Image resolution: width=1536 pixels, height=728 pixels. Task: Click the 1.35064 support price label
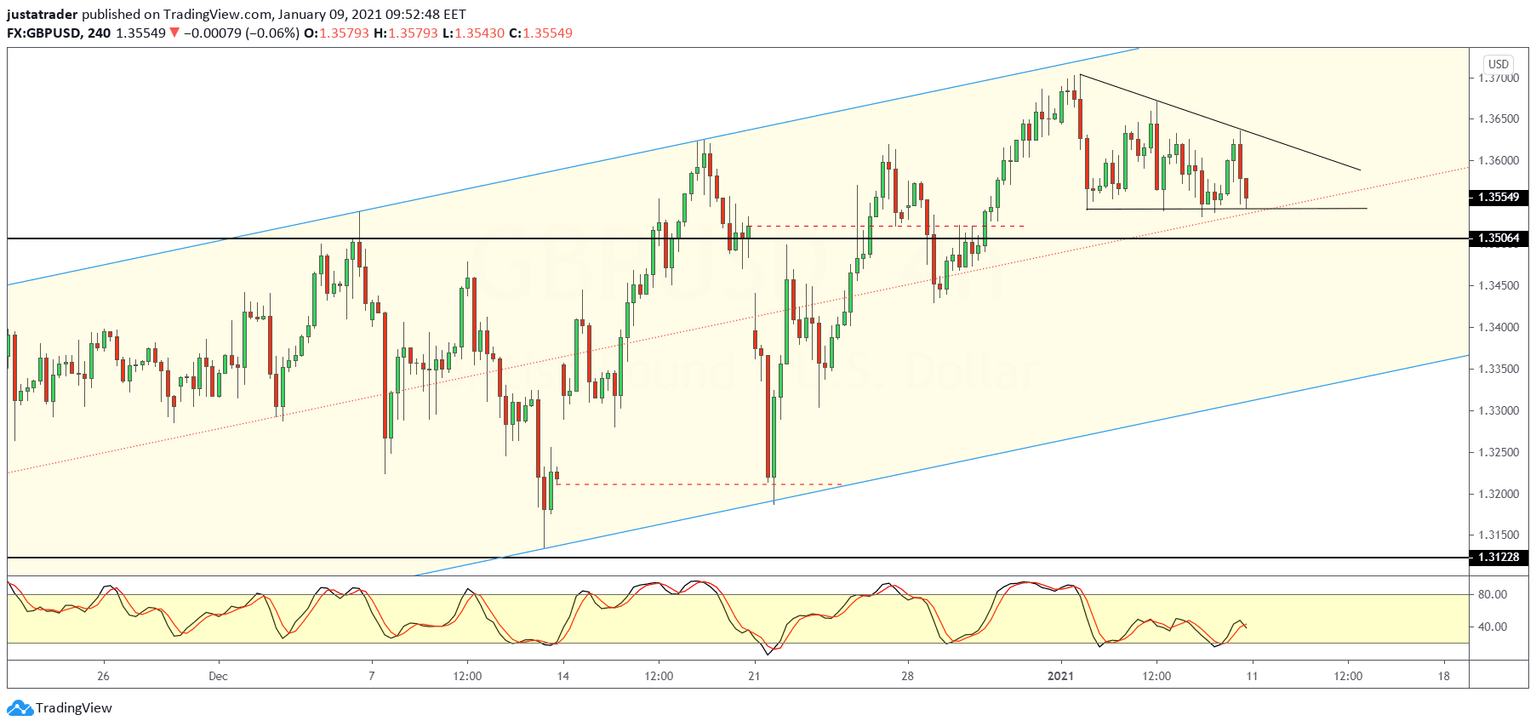(1497, 238)
